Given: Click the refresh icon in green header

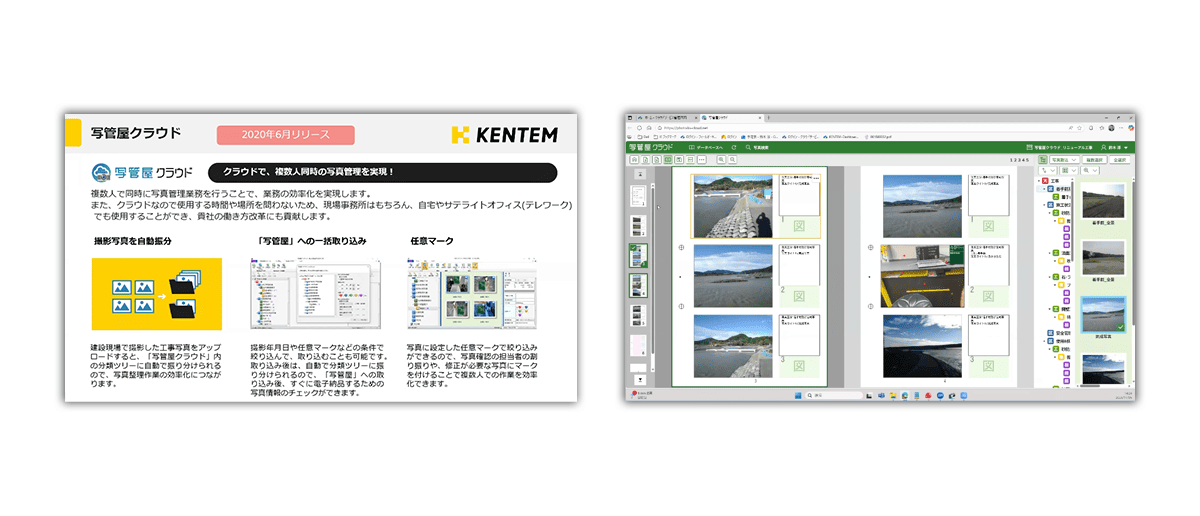Looking at the screenshot, I should [734, 147].
